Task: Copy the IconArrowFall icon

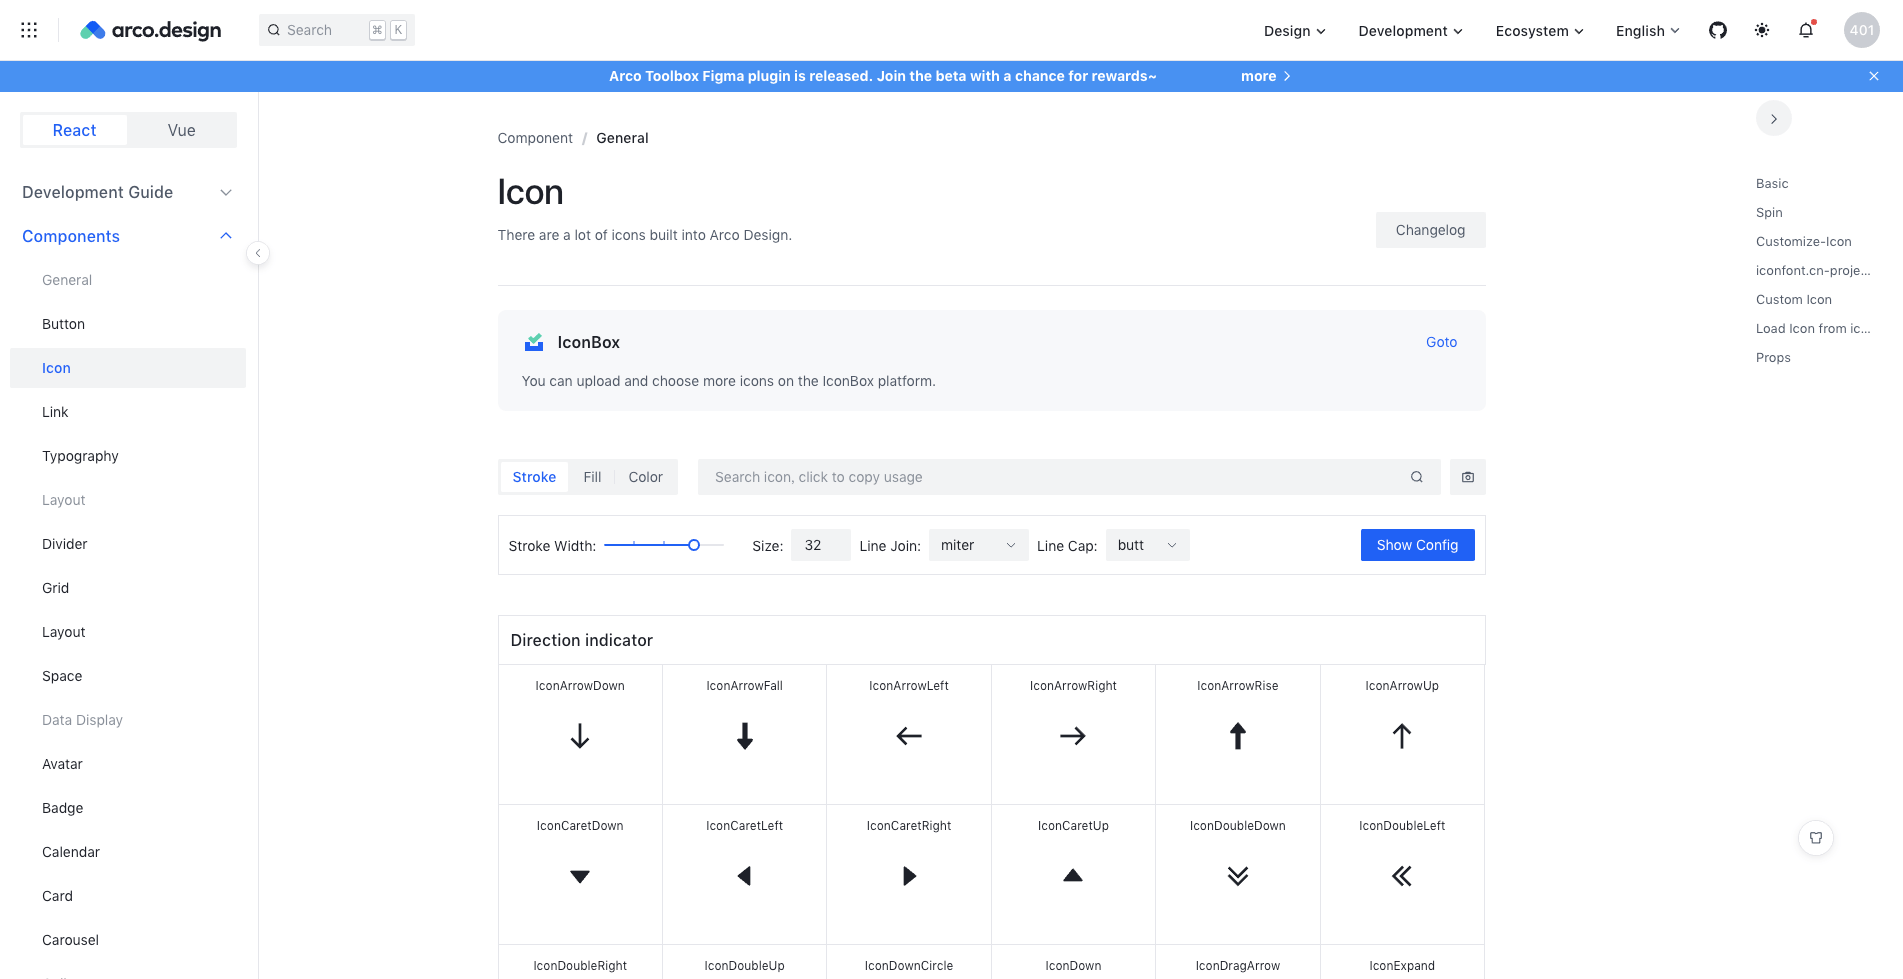Action: (x=744, y=735)
